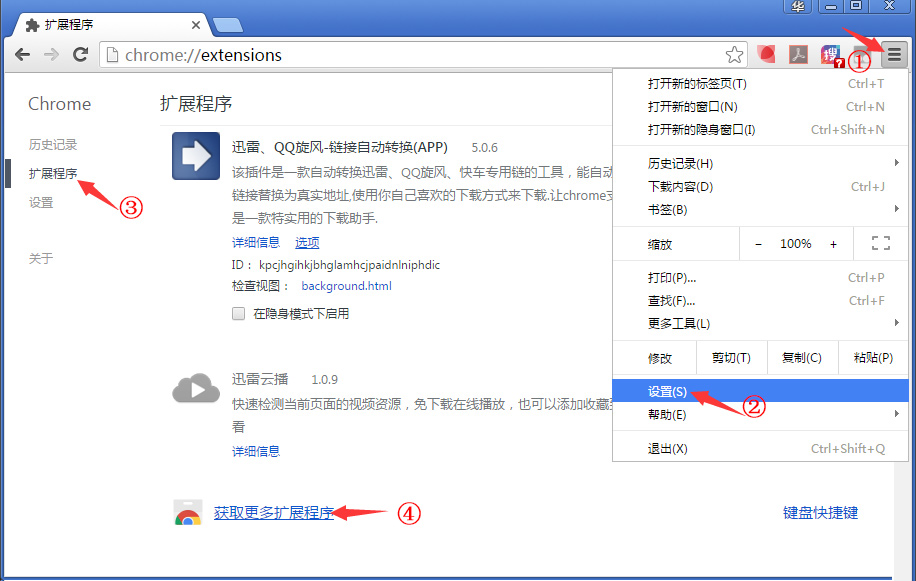Screen dimensions: 916x581
Task: Click the Sogou extension icon
Action: tap(830, 55)
